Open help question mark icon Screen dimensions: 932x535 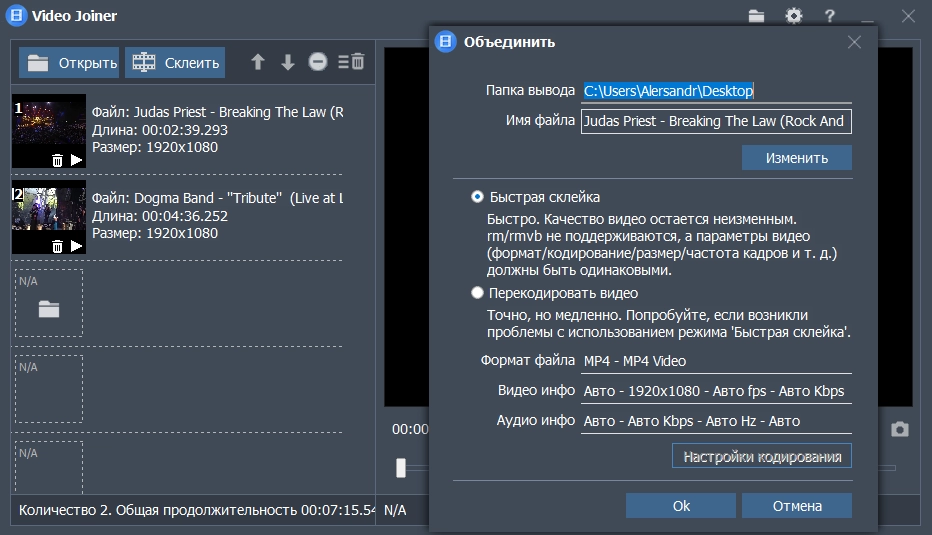tap(830, 16)
